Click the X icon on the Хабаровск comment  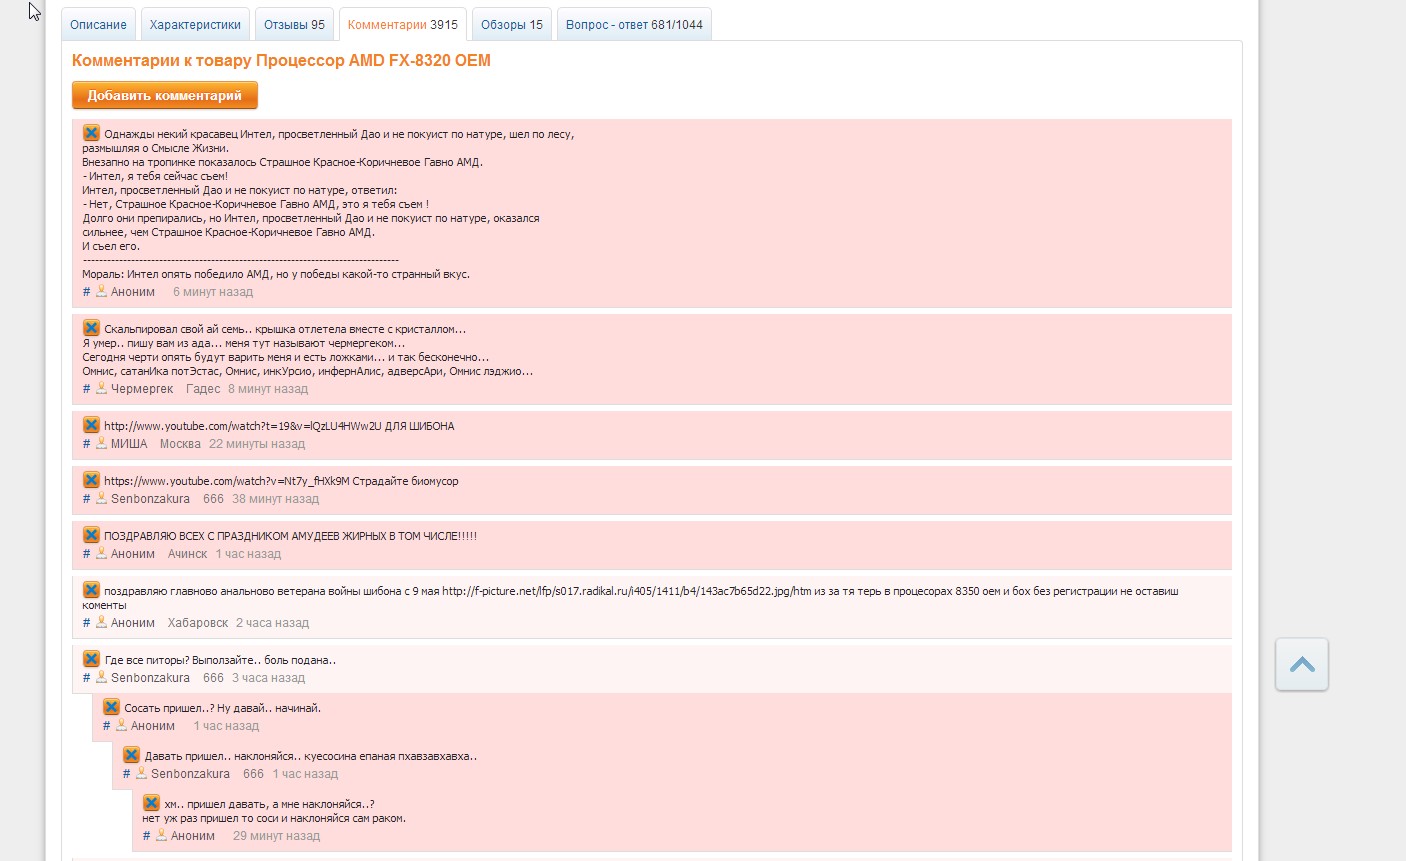pyautogui.click(x=91, y=590)
